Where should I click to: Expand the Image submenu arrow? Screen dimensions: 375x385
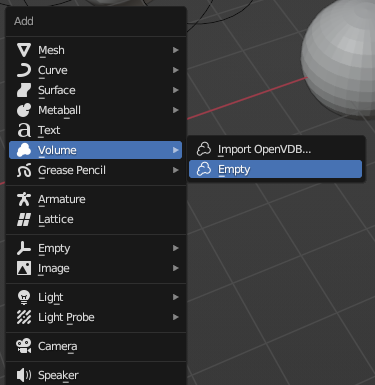coord(176,268)
